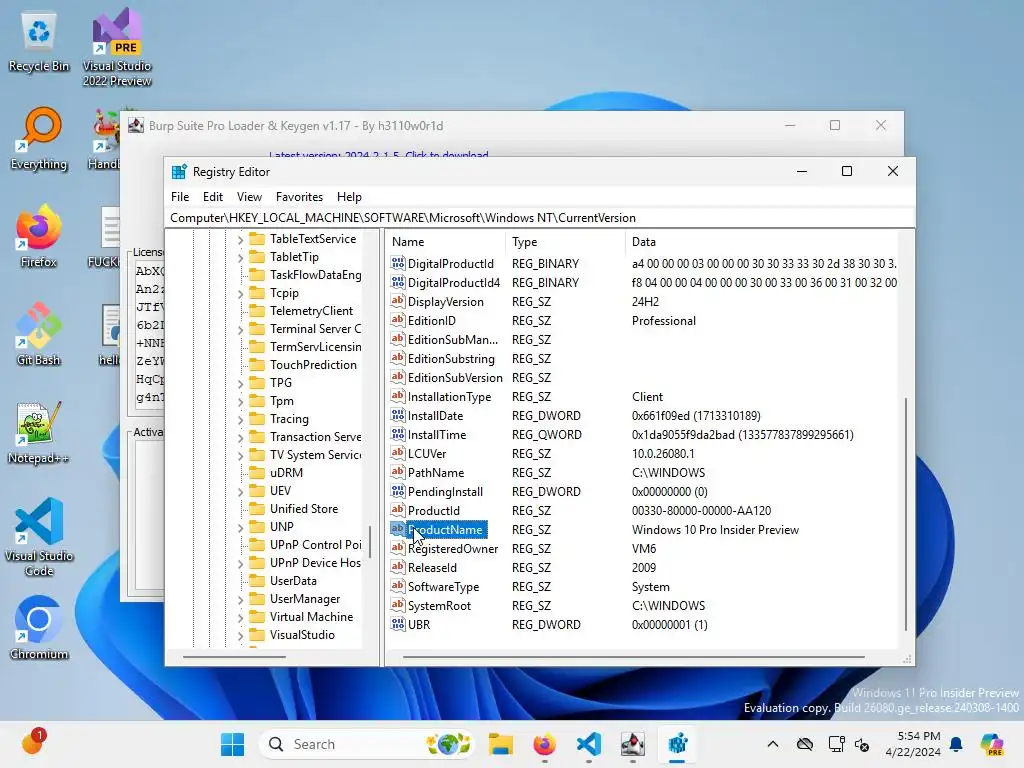1024x768 pixels.
Task: Sort values by the Type column header
Action: pos(565,242)
